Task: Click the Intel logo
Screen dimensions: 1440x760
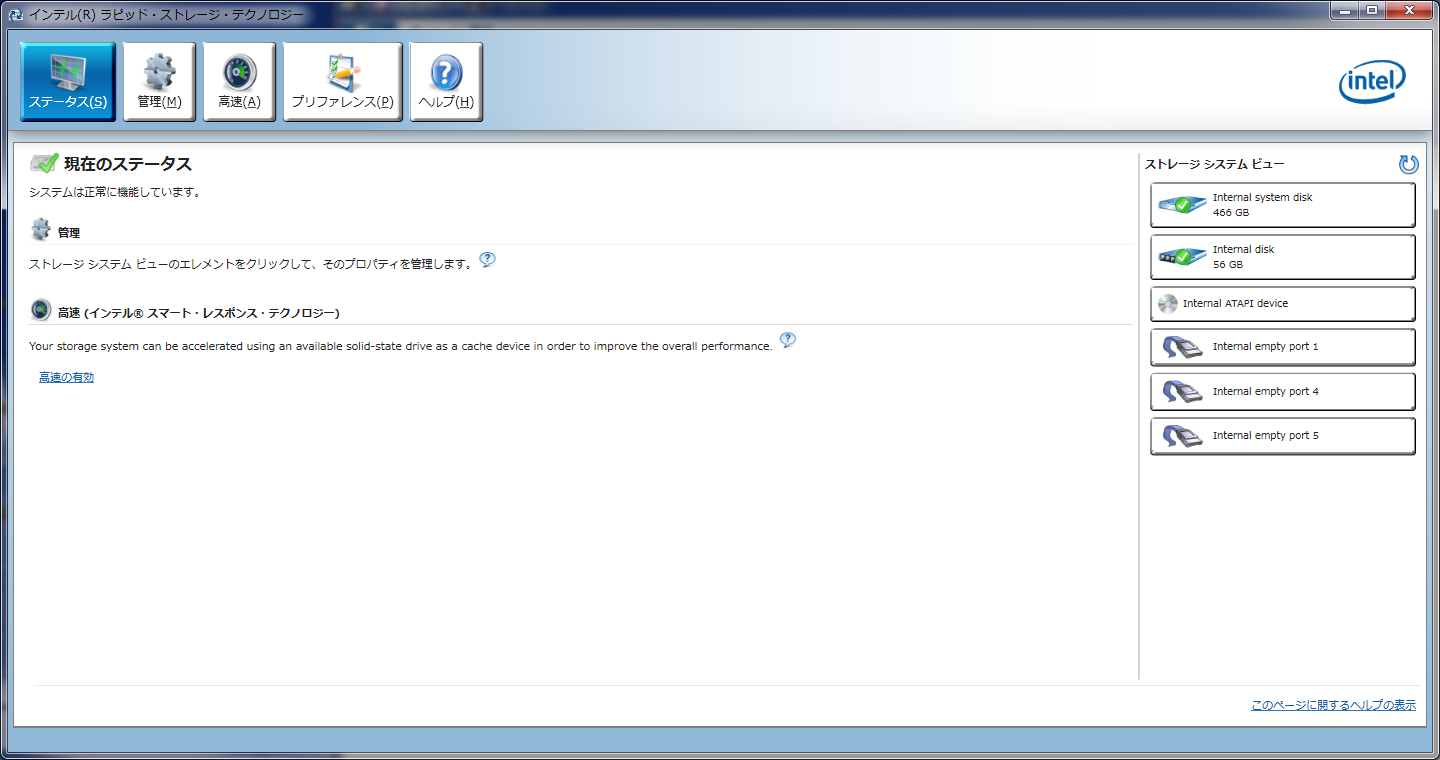Action: click(x=1372, y=82)
